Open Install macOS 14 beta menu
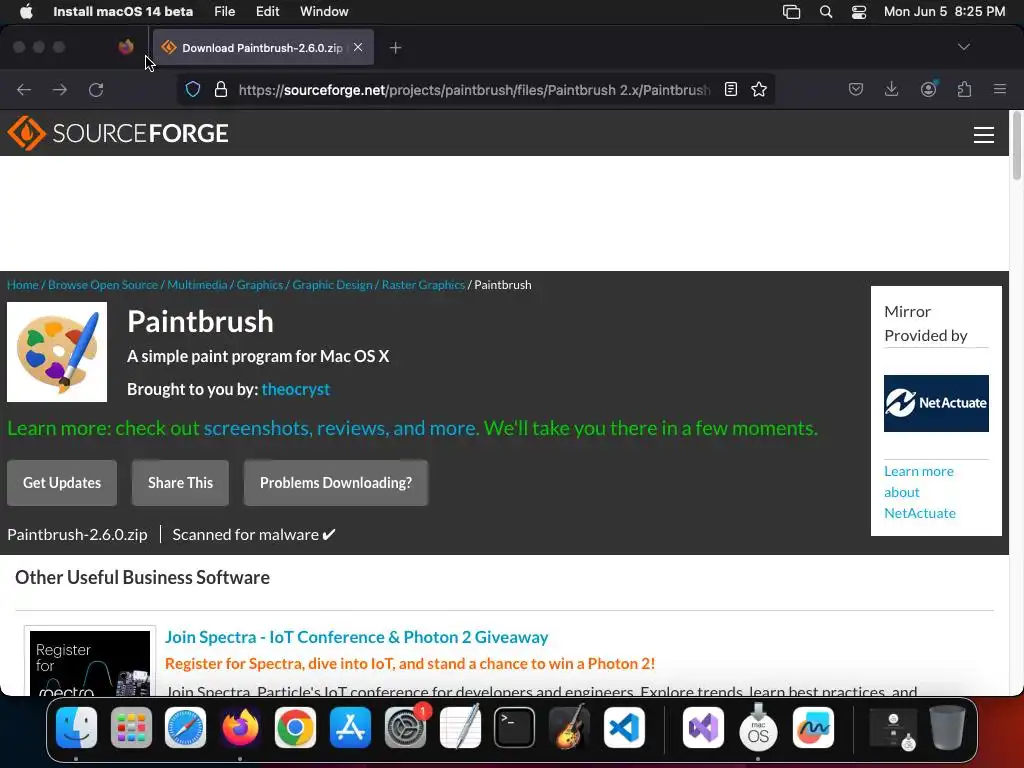 [x=123, y=12]
